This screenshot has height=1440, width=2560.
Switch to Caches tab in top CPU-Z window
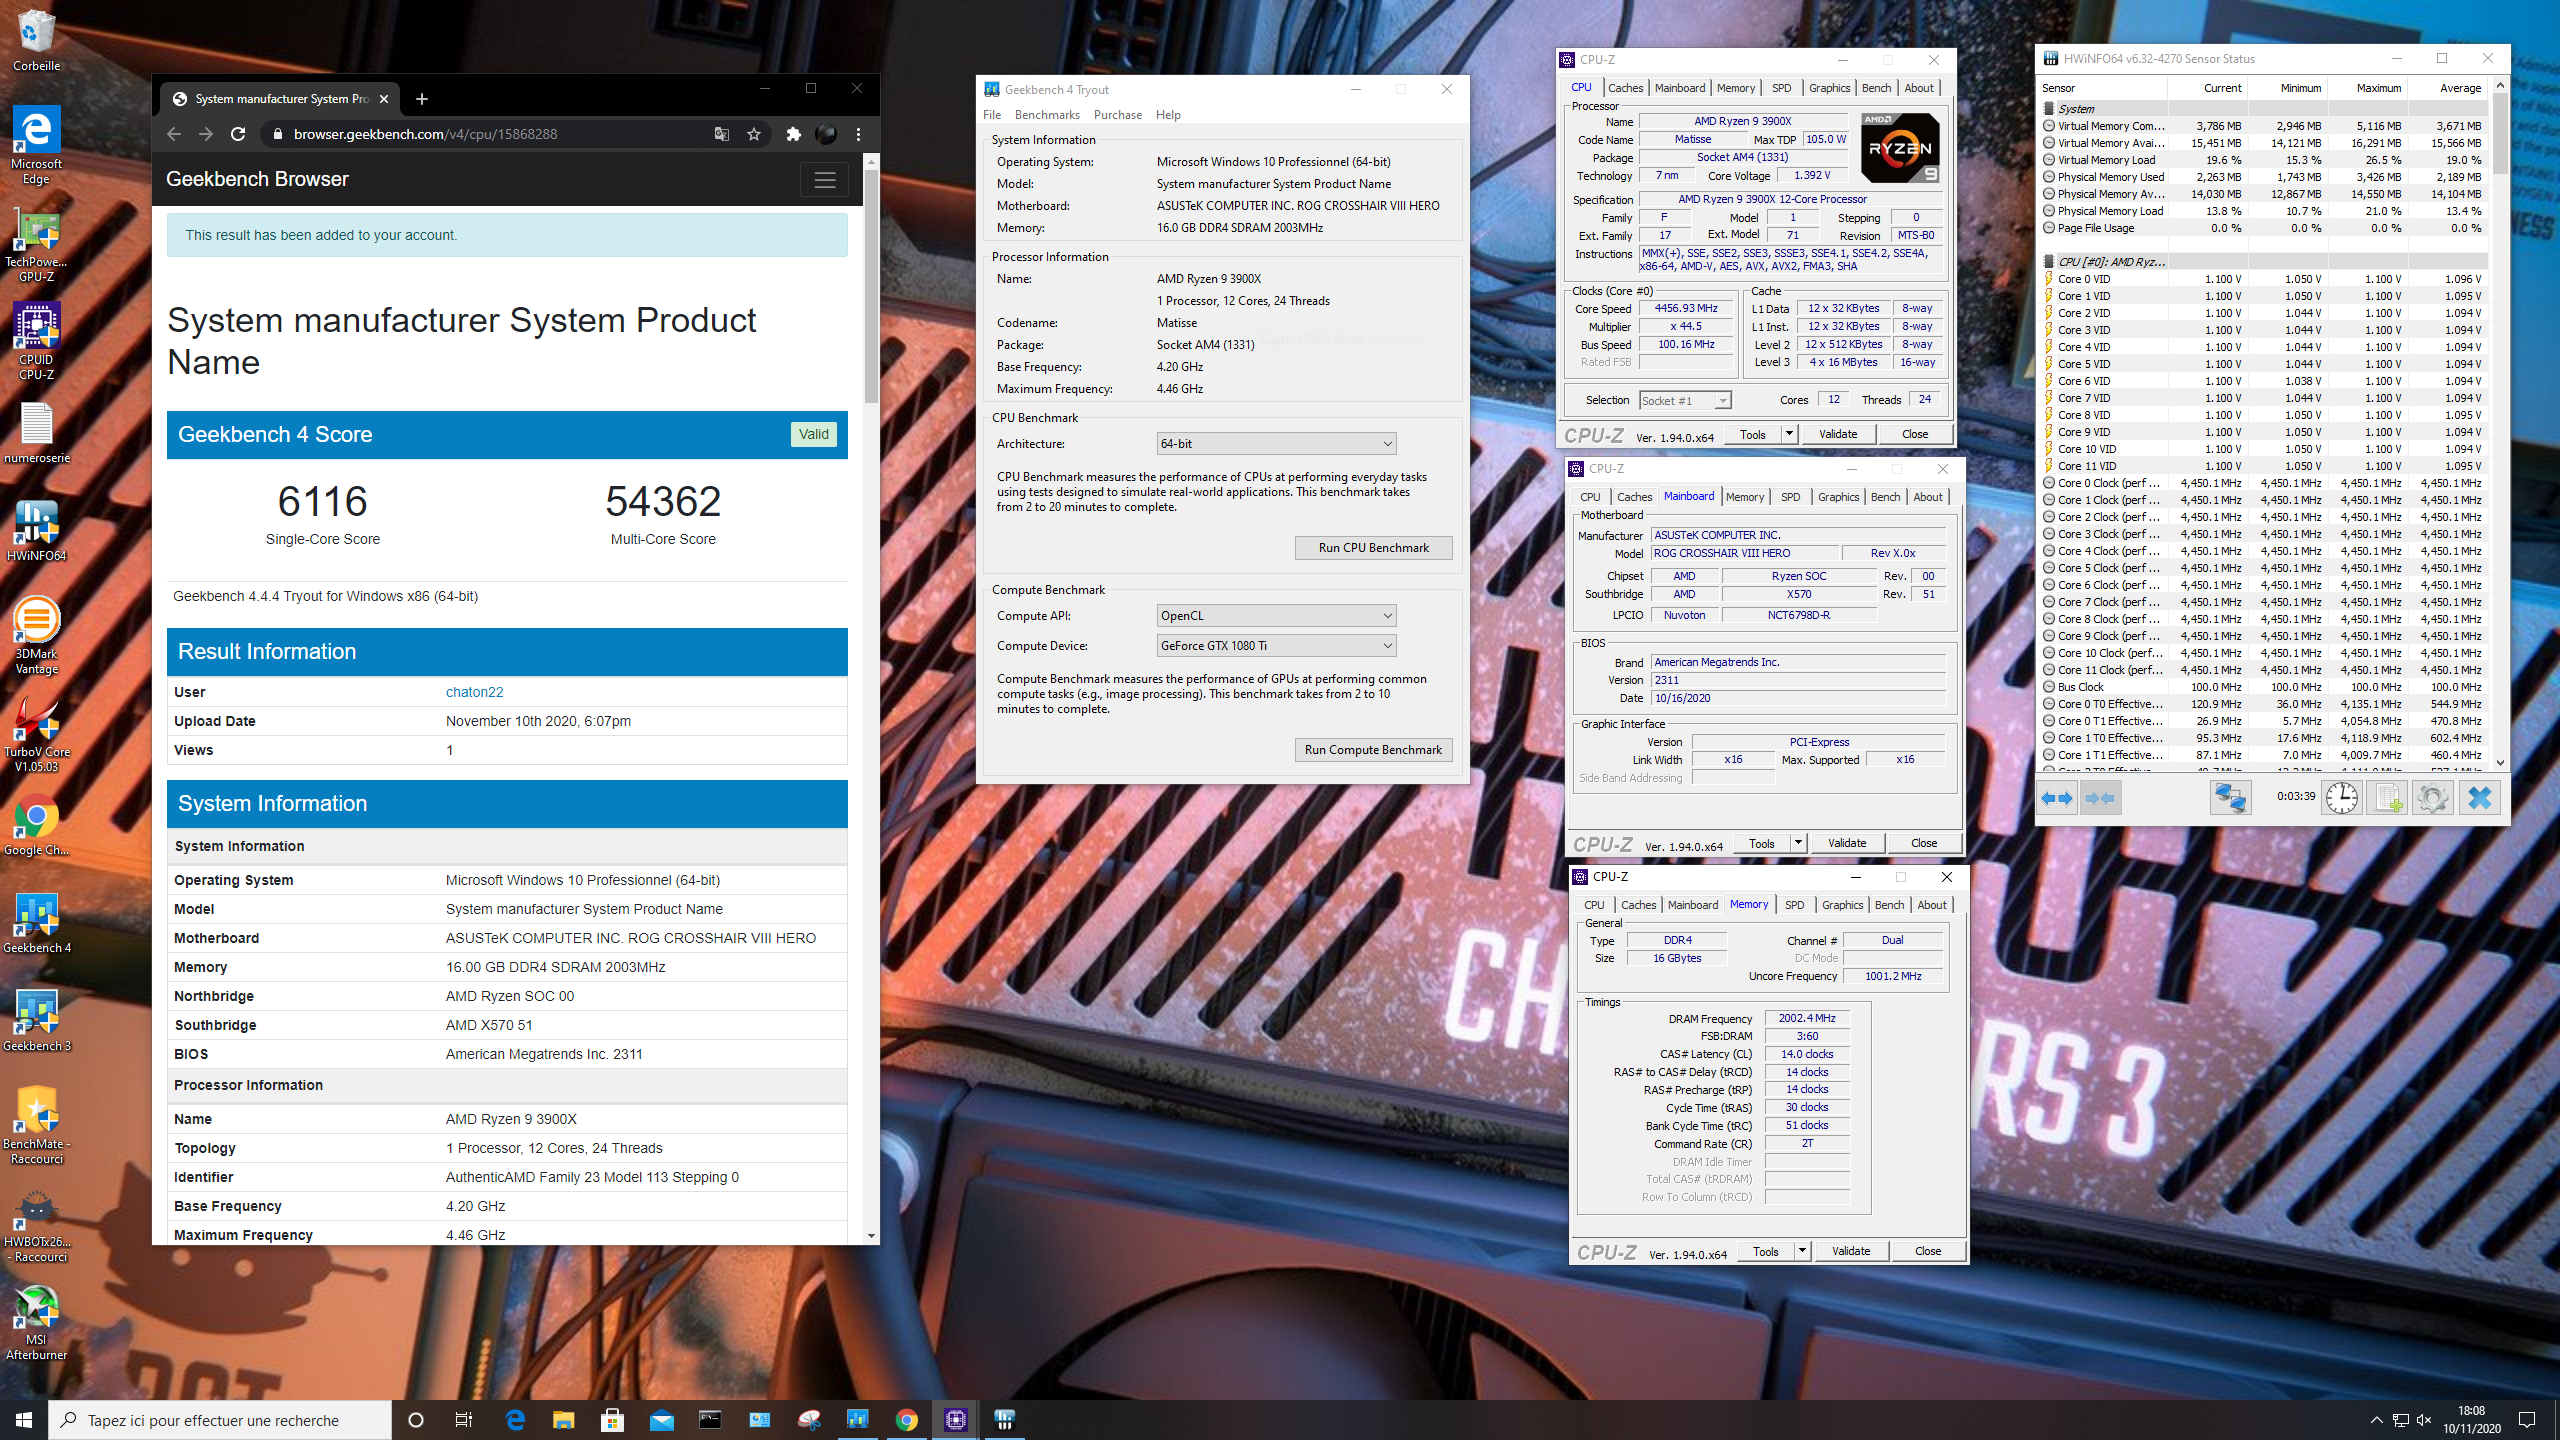[x=1626, y=88]
